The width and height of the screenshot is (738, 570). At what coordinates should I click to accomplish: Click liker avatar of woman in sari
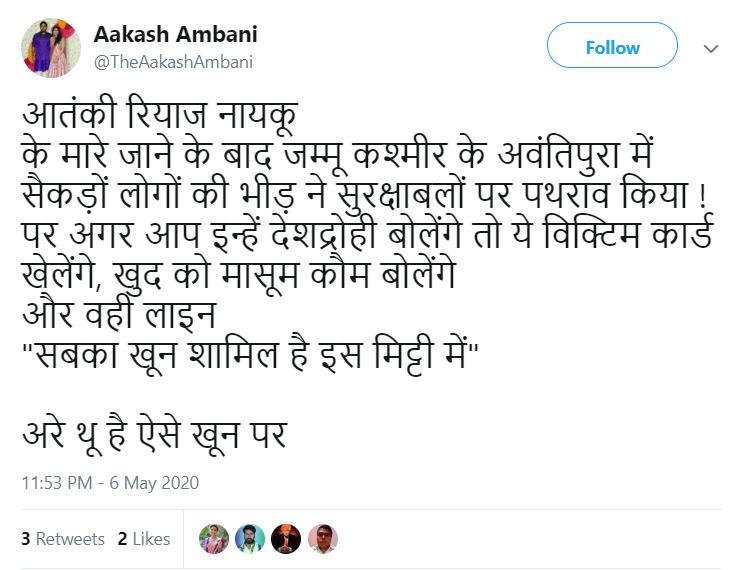[214, 539]
